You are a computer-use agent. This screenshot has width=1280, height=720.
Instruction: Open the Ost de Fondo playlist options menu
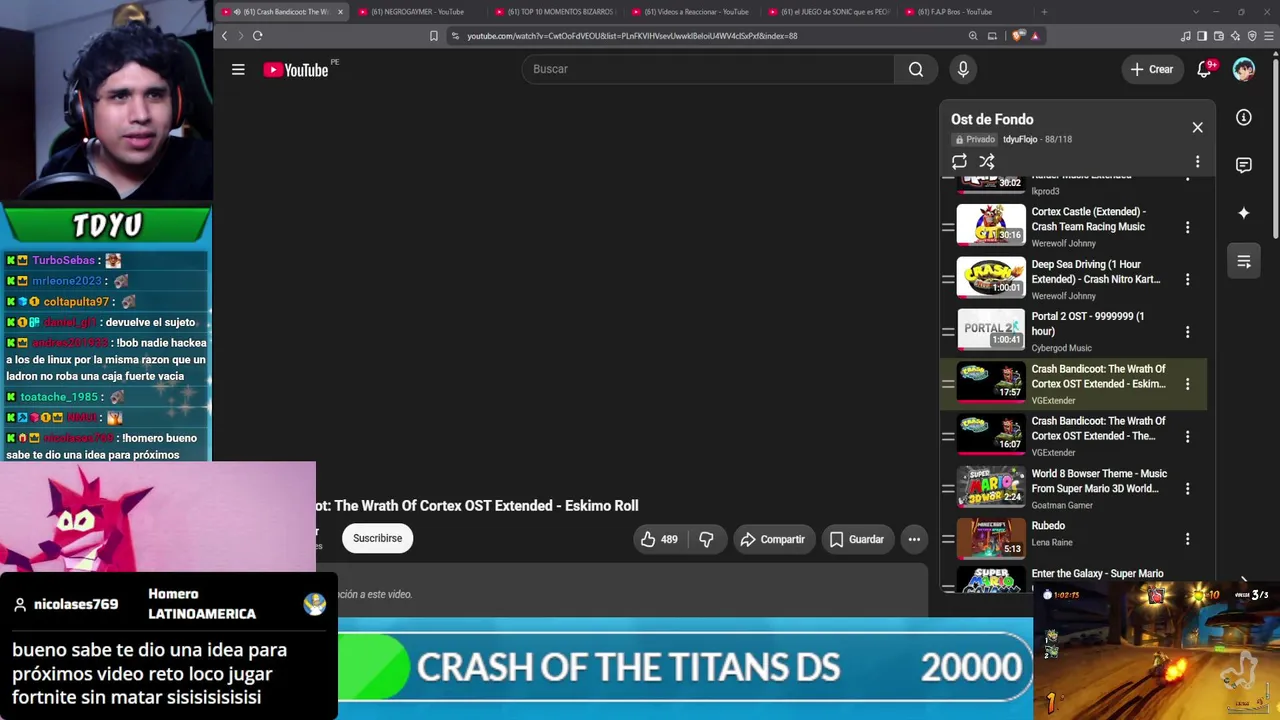[x=1197, y=162]
